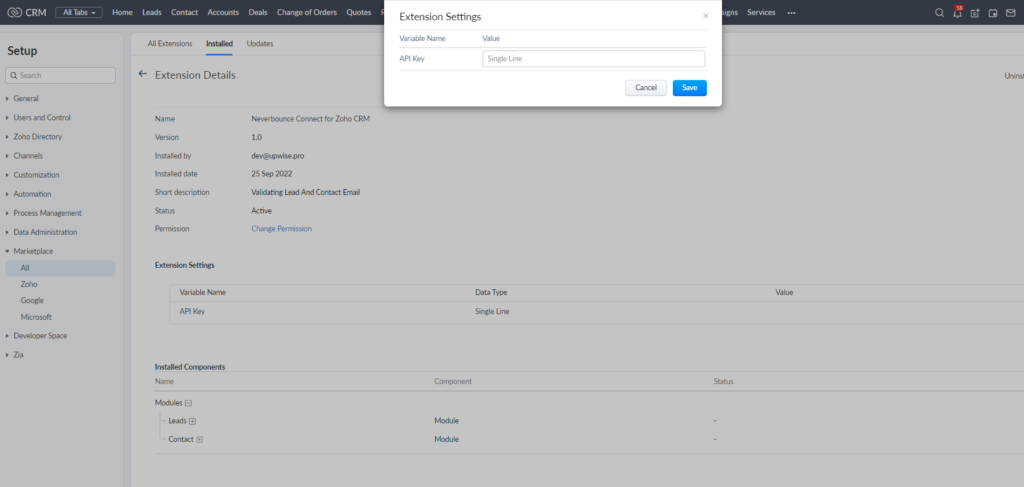Open Change of Orders tab
Screen dimensions: 1024x487
pos(307,12)
